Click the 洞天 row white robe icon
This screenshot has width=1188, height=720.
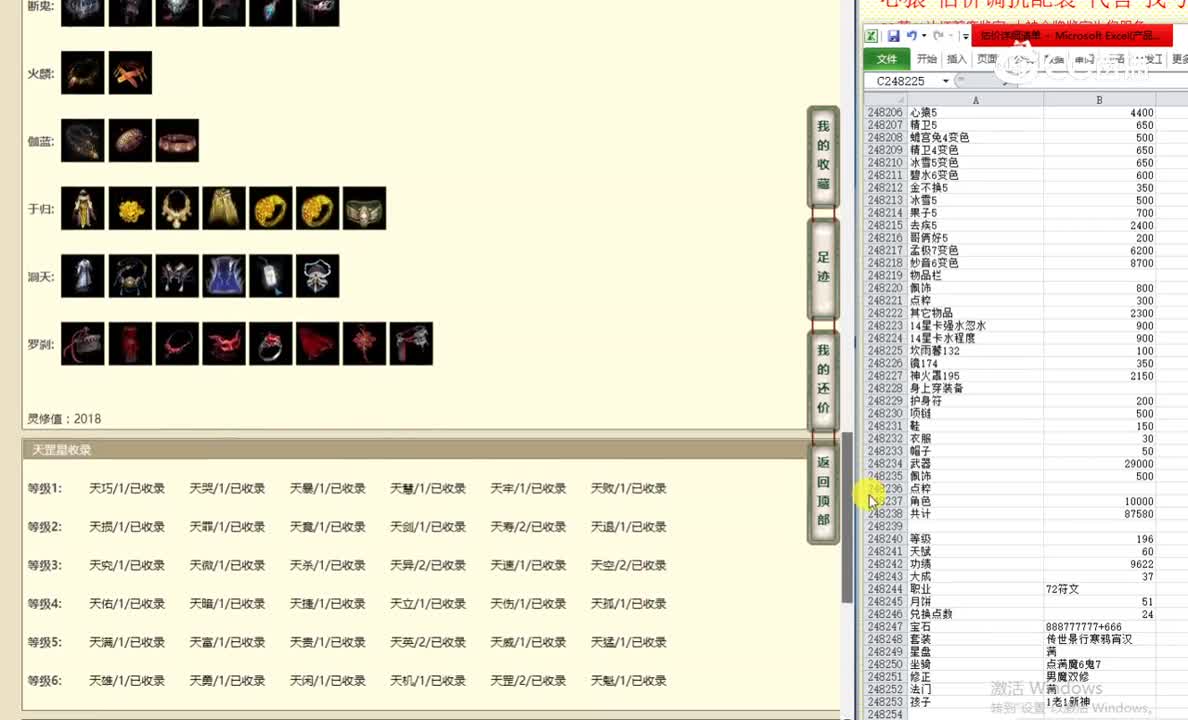pos(83,276)
